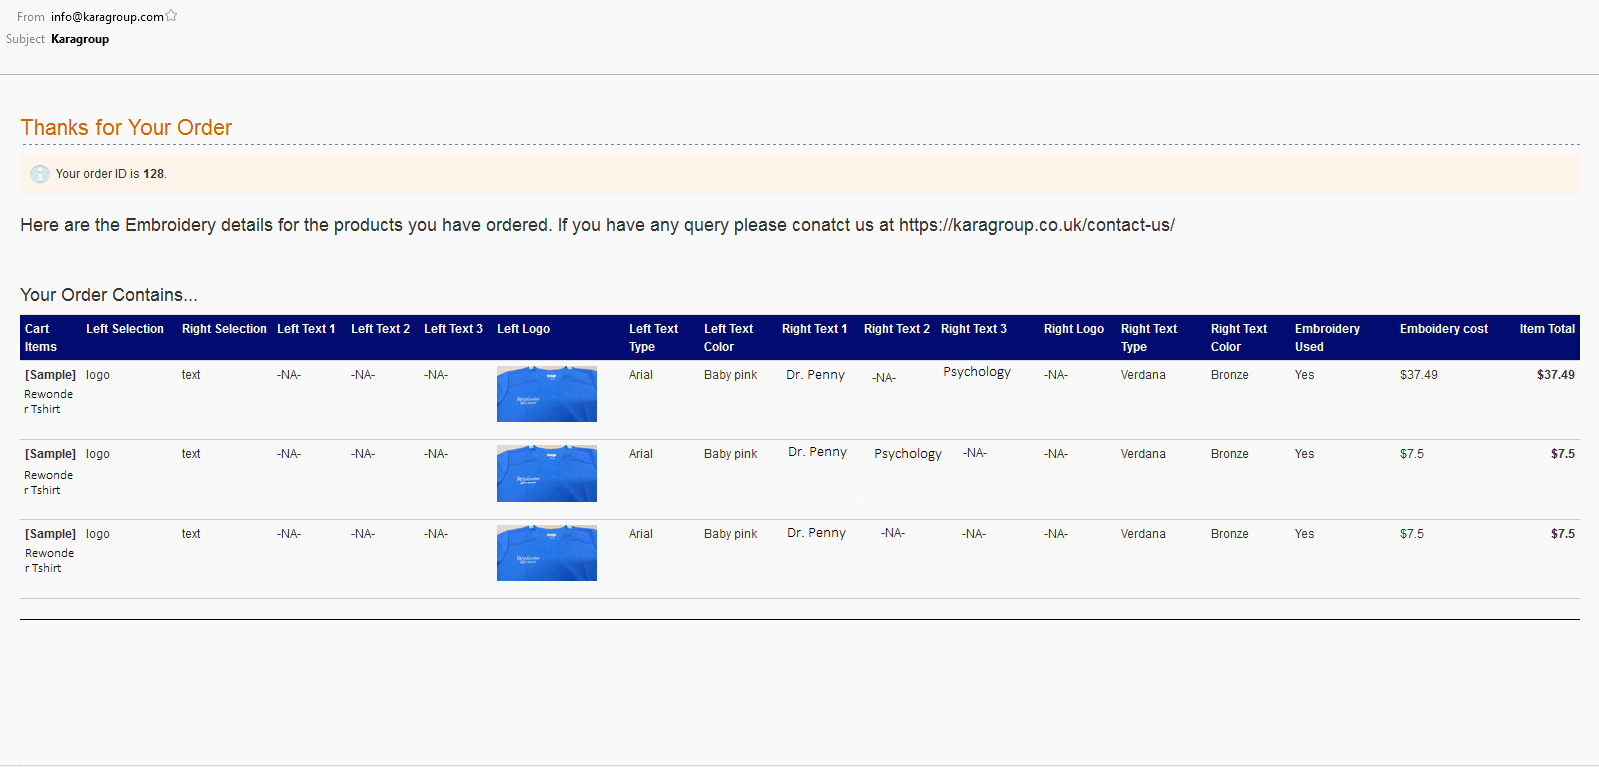This screenshot has width=1599, height=767.
Task: Click 'Psychology' in the second row
Action: tap(908, 454)
